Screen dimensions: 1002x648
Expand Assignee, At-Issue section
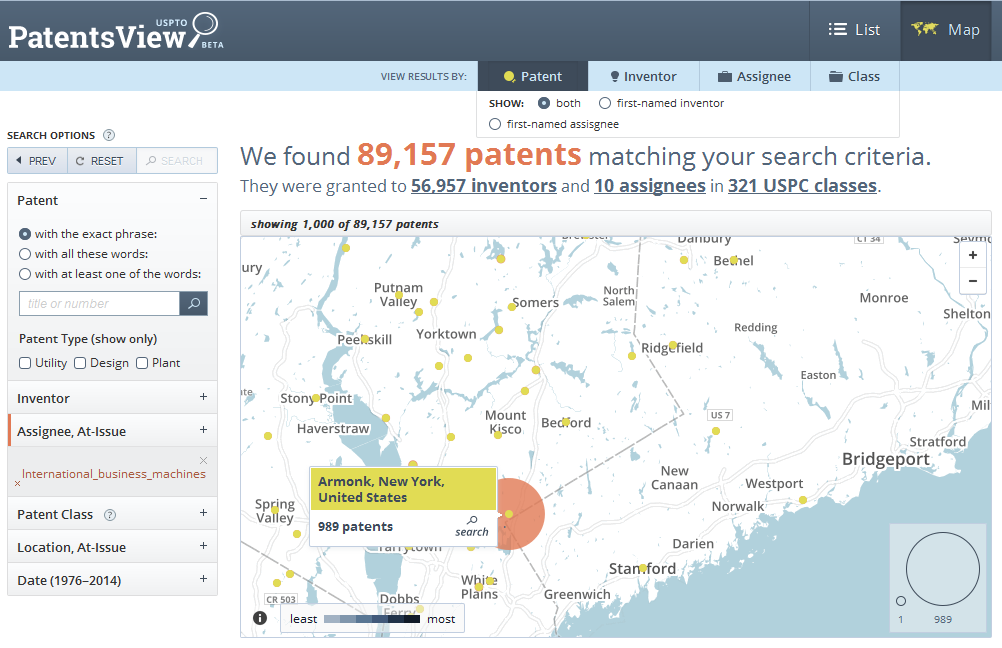203,430
